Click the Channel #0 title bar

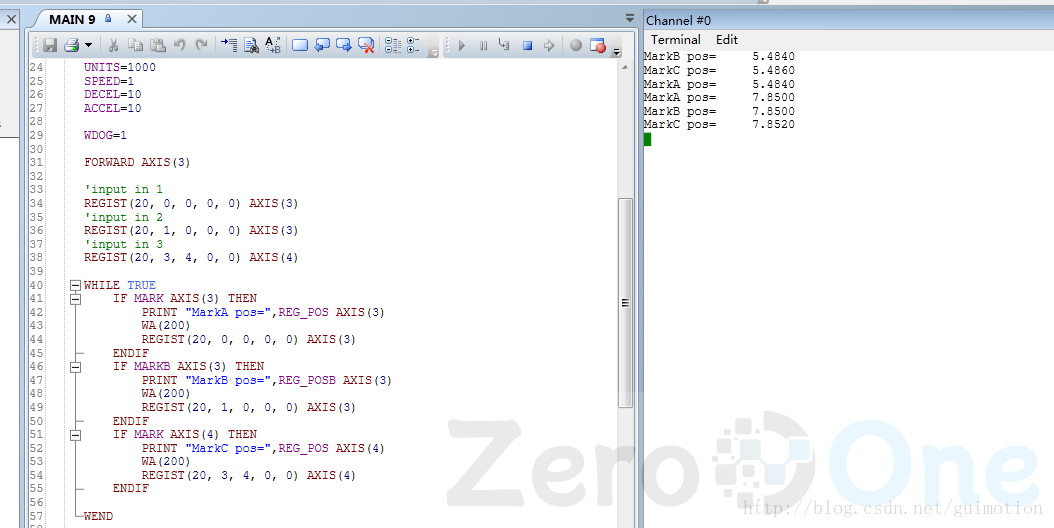[x=848, y=20]
